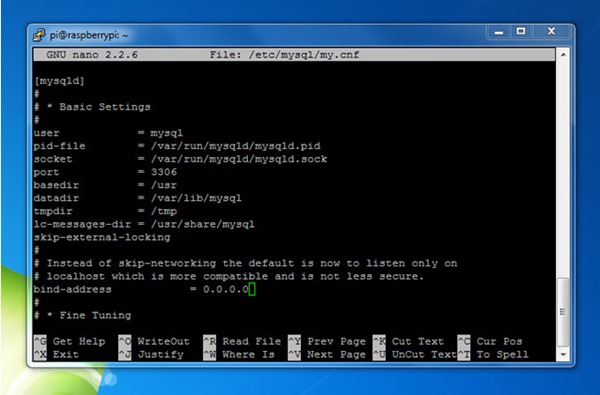Click the 'File: /etc/mysql/my.cnf' header
This screenshot has width=600, height=395.
284,55
